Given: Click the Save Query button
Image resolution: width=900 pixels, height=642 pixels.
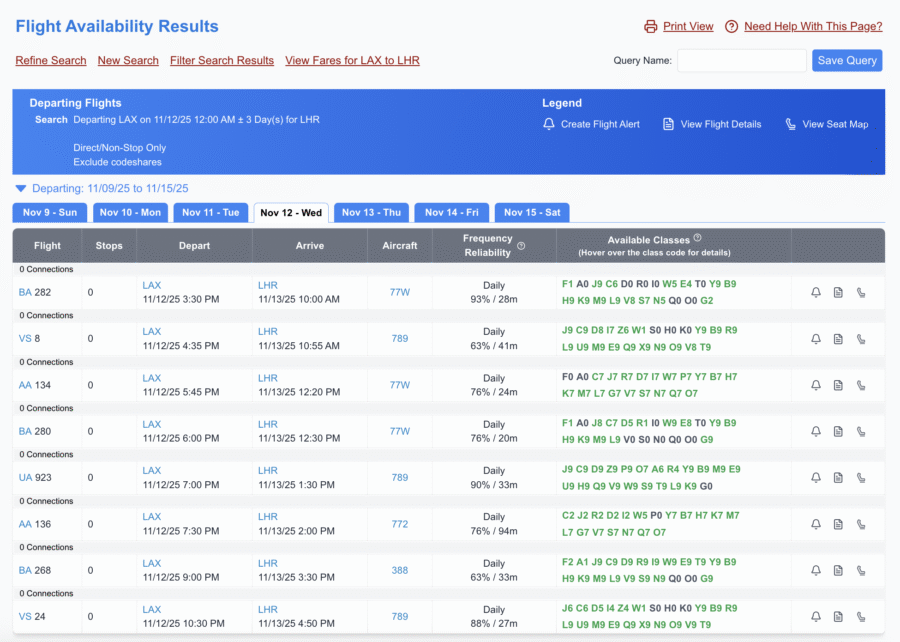Looking at the screenshot, I should tap(846, 60).
